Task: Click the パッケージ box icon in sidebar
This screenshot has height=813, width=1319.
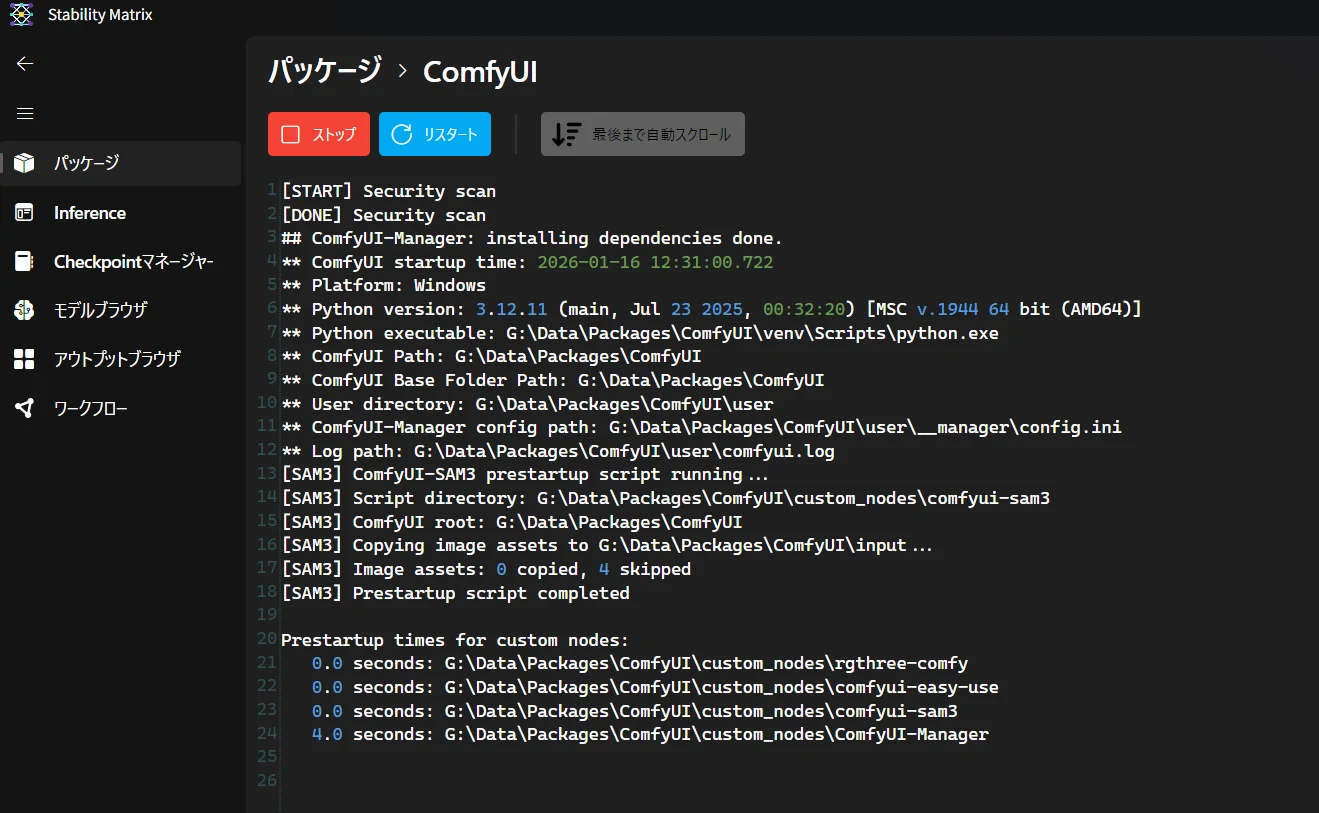Action: tap(24, 163)
